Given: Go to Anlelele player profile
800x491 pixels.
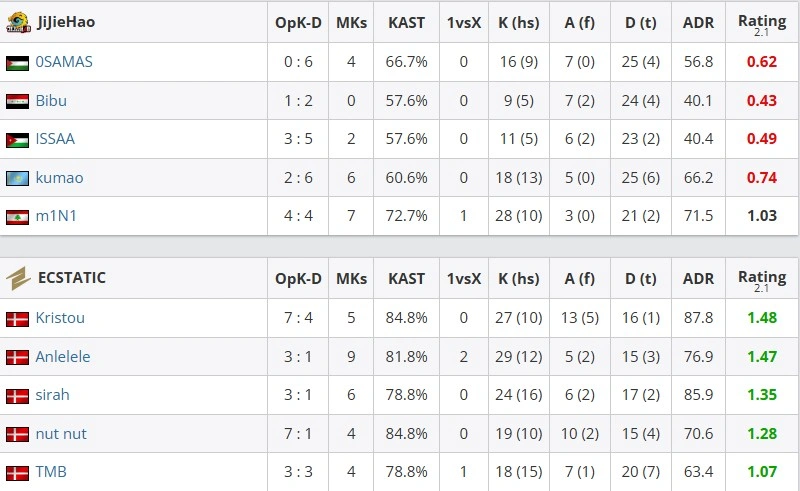Looking at the screenshot, I should (x=63, y=356).
